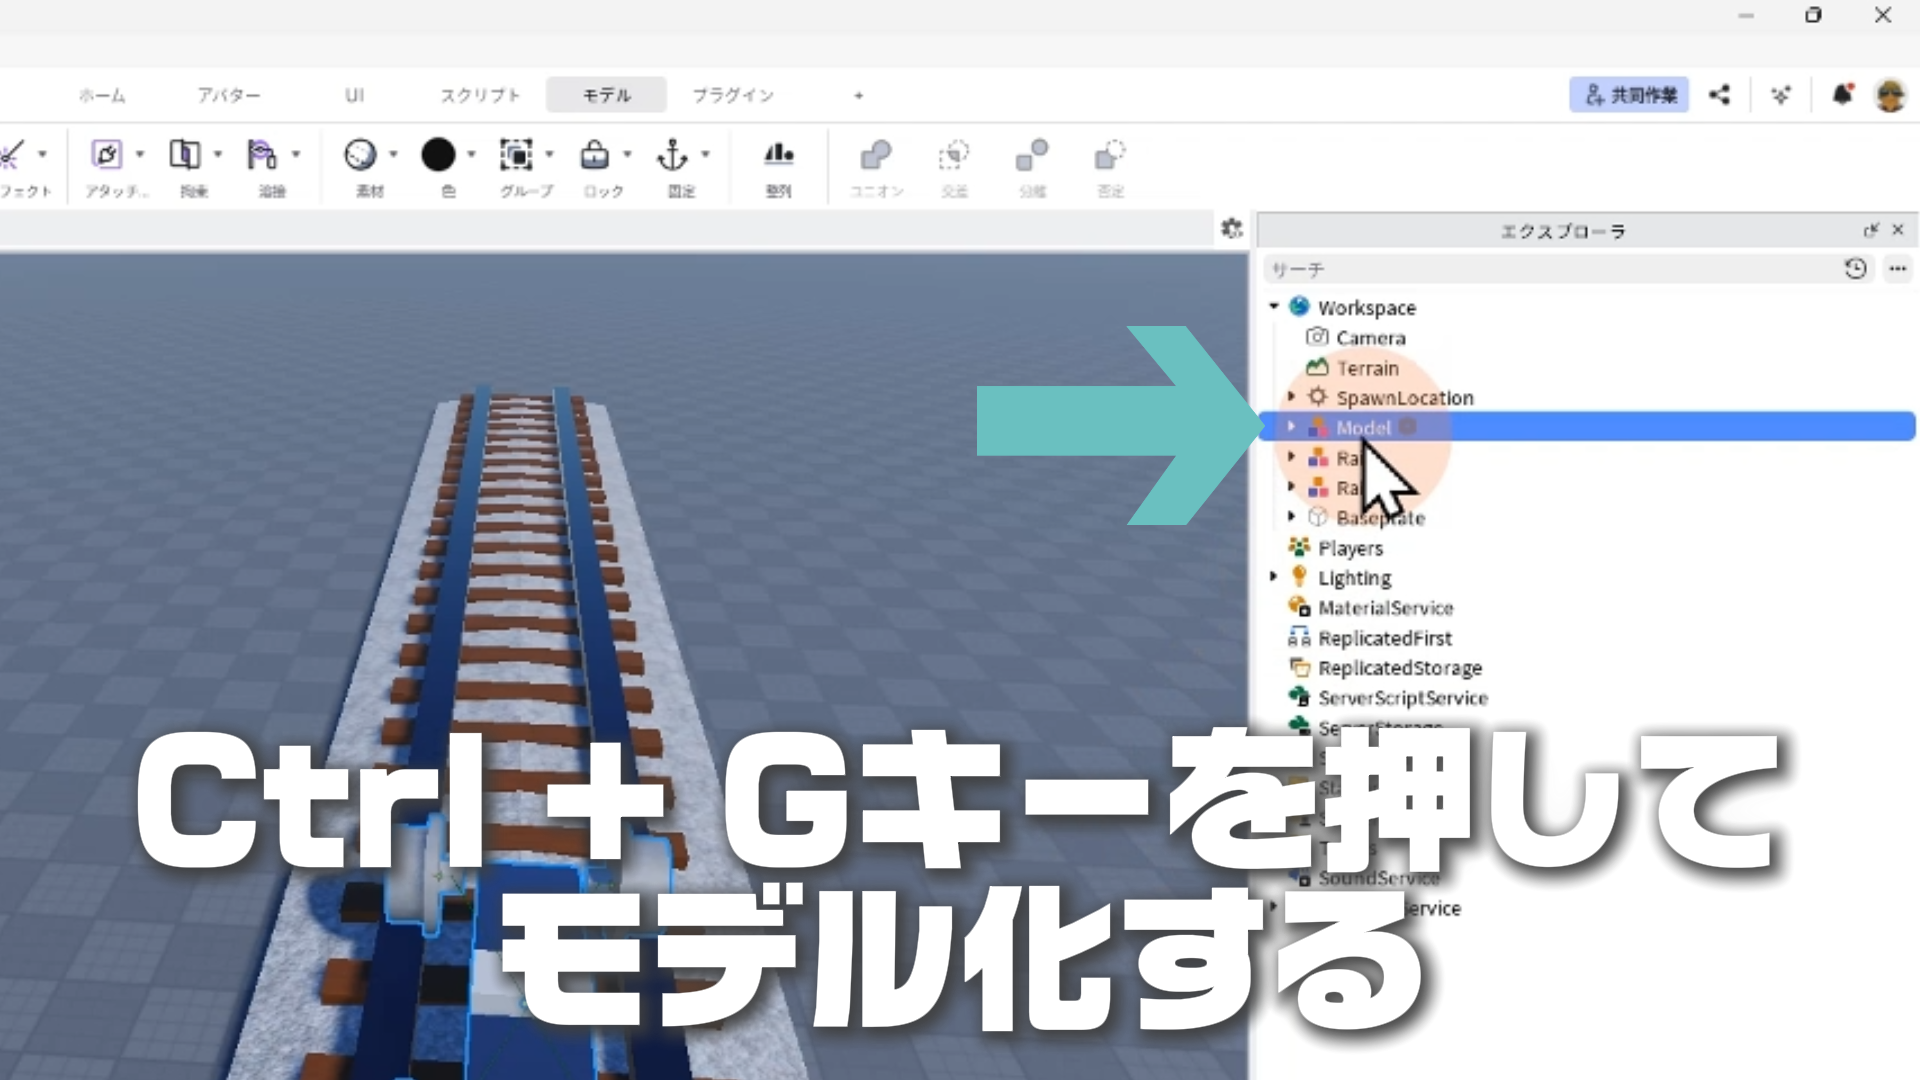This screenshot has width=1920, height=1080.
Task: Click the 共同作業 collaborate button
Action: pyautogui.click(x=1629, y=95)
